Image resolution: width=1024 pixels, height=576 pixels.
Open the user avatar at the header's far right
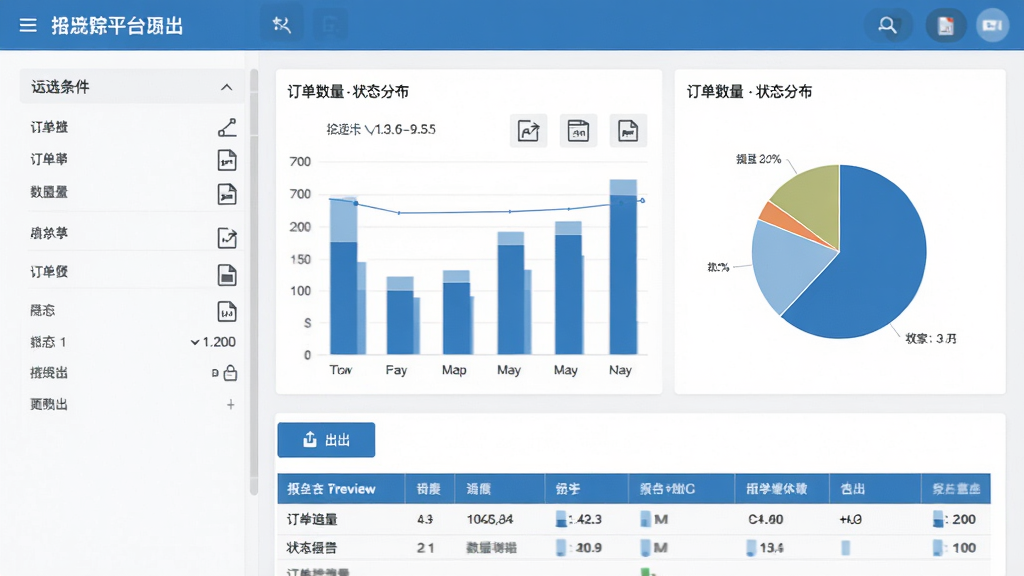coord(992,25)
